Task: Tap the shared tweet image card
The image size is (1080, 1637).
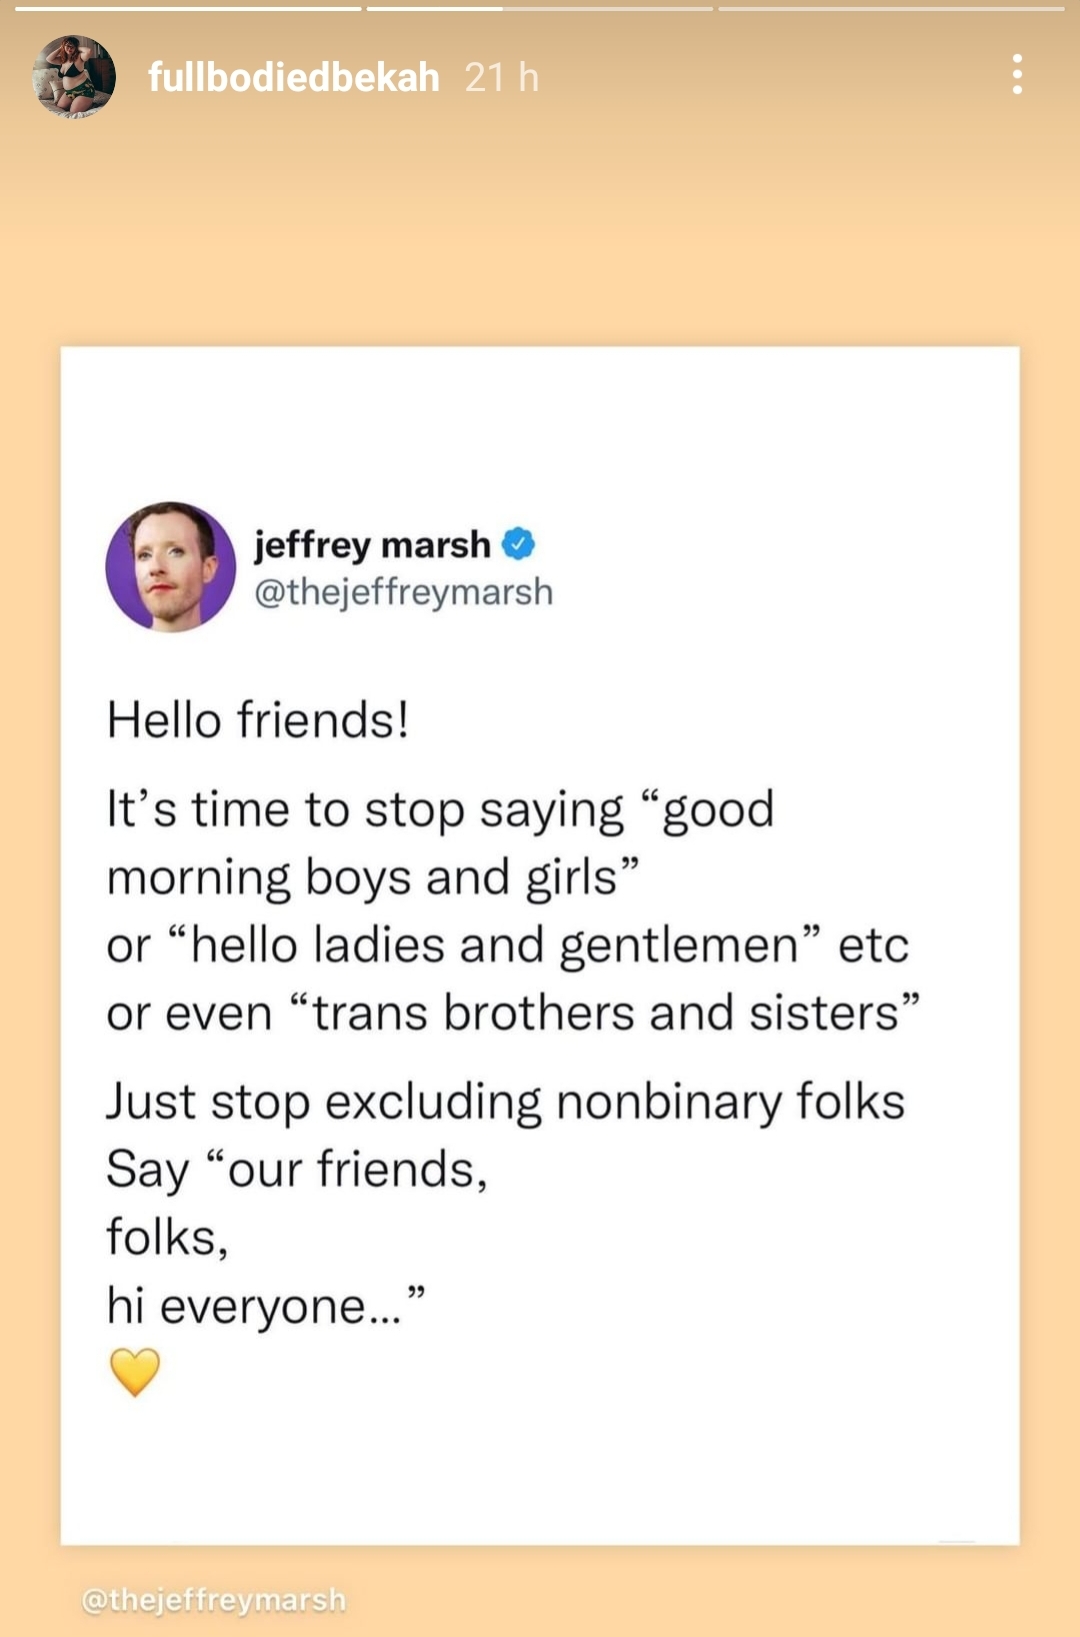Action: [x=540, y=946]
